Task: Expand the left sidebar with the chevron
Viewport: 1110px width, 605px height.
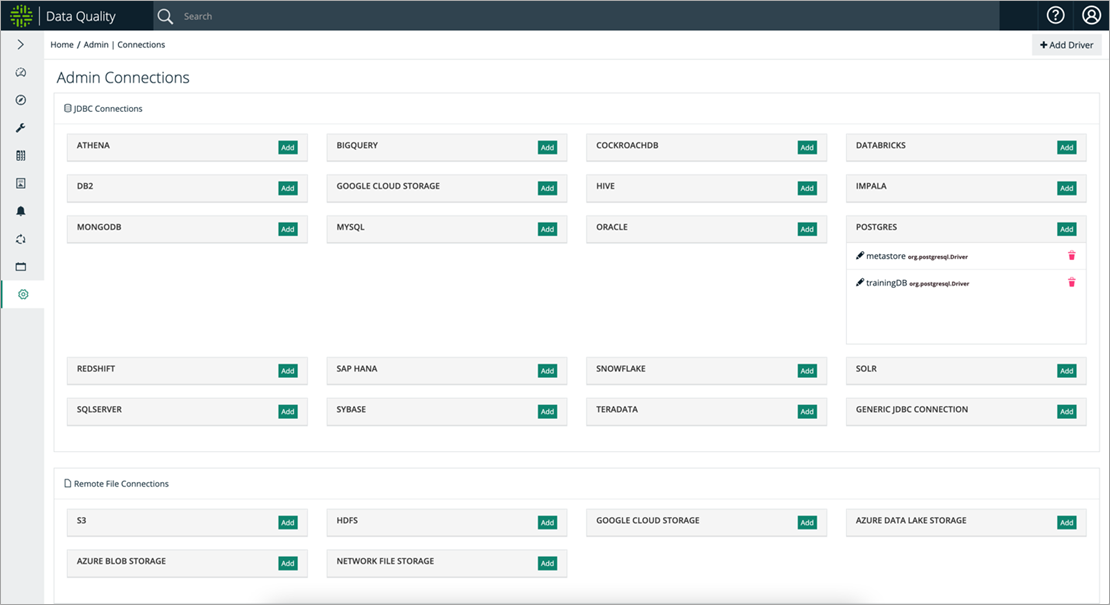Action: (x=21, y=45)
